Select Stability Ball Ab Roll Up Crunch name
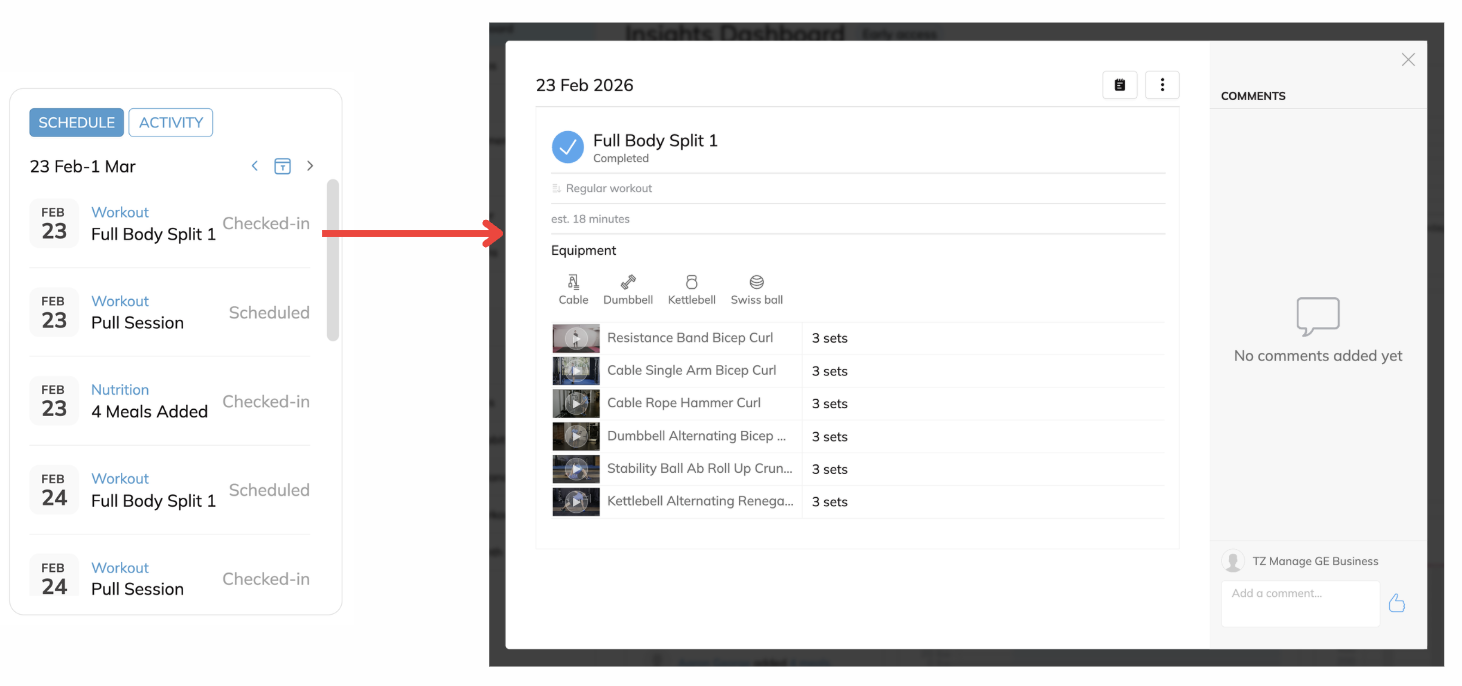 (x=700, y=468)
